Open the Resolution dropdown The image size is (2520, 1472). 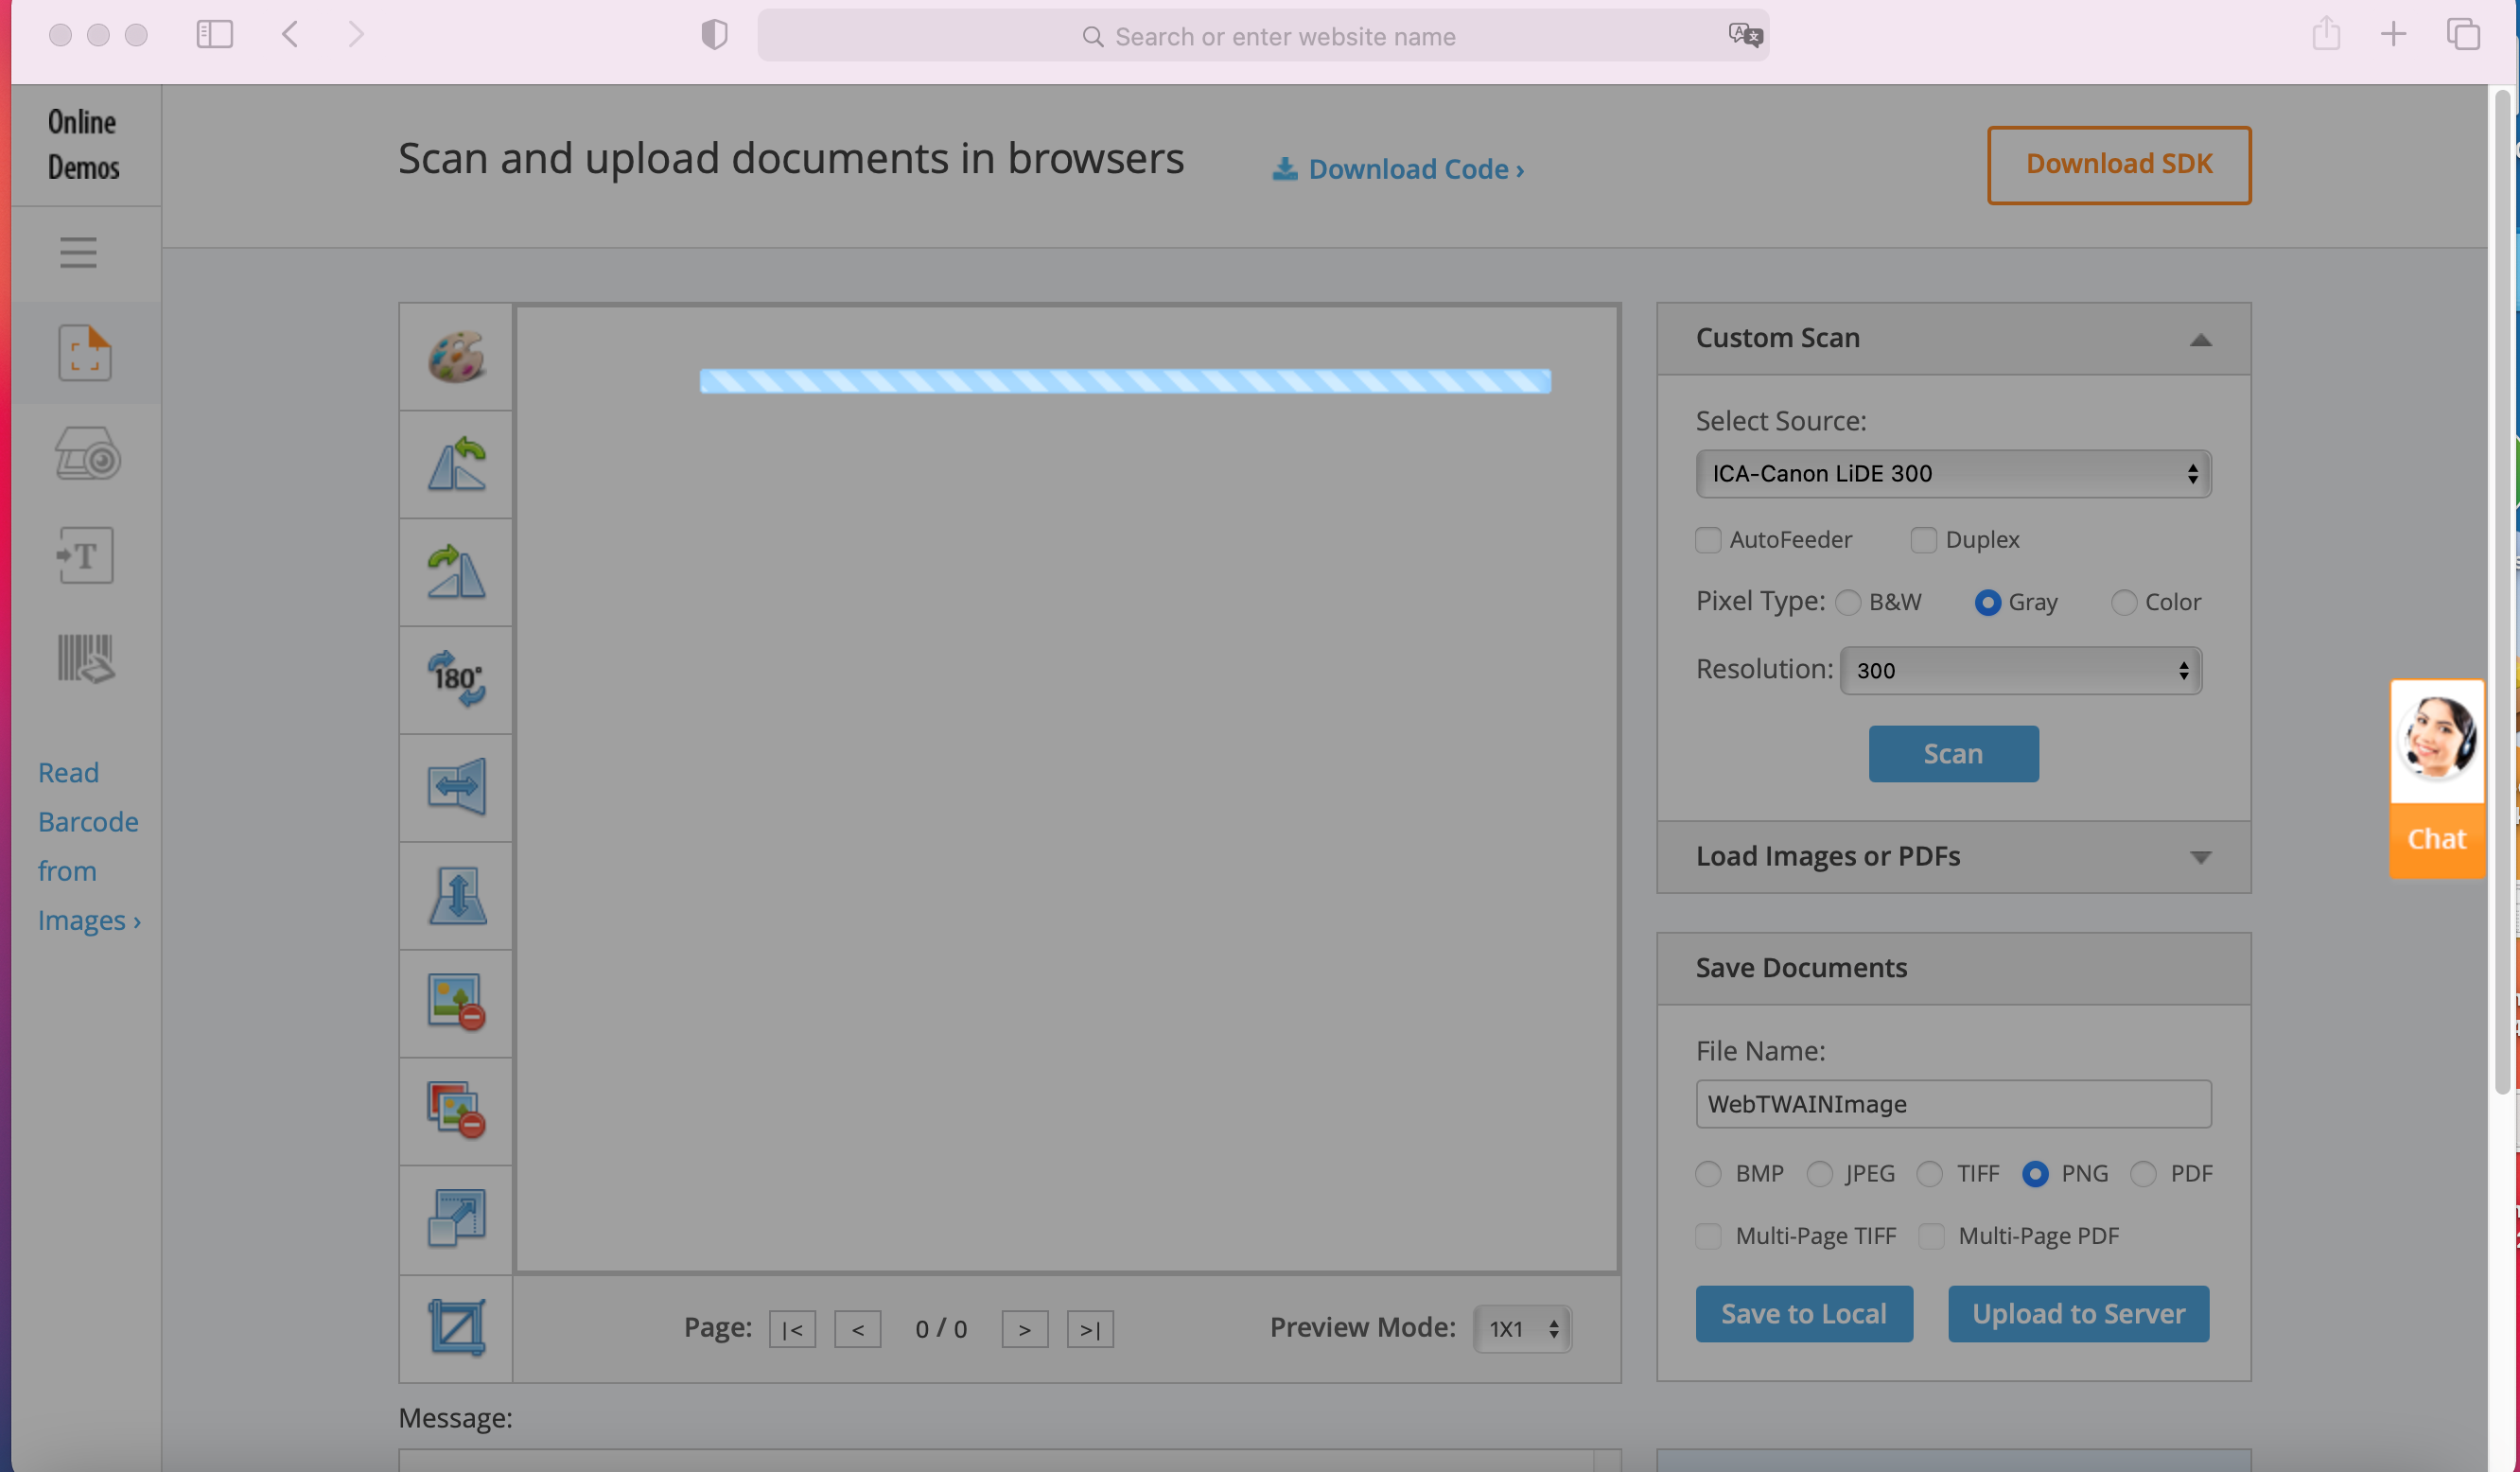click(2020, 670)
